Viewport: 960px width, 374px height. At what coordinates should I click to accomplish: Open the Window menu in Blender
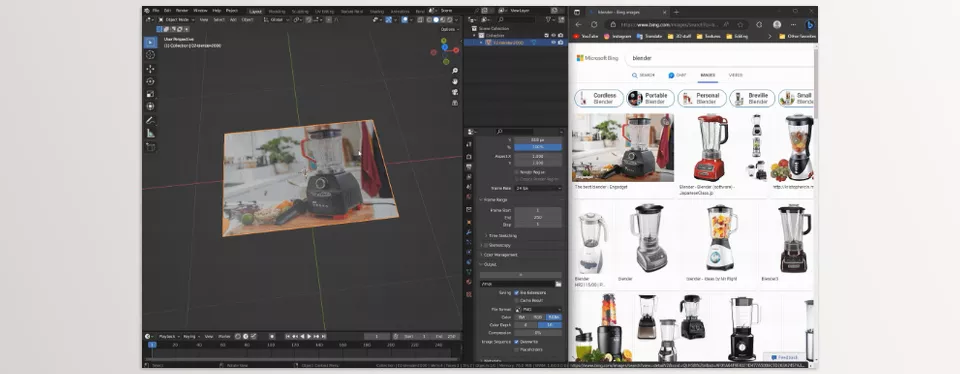pos(200,10)
